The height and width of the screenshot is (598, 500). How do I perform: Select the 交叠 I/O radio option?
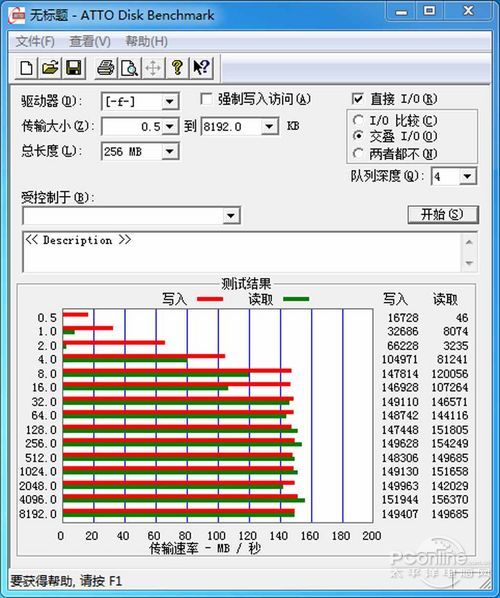(358, 135)
